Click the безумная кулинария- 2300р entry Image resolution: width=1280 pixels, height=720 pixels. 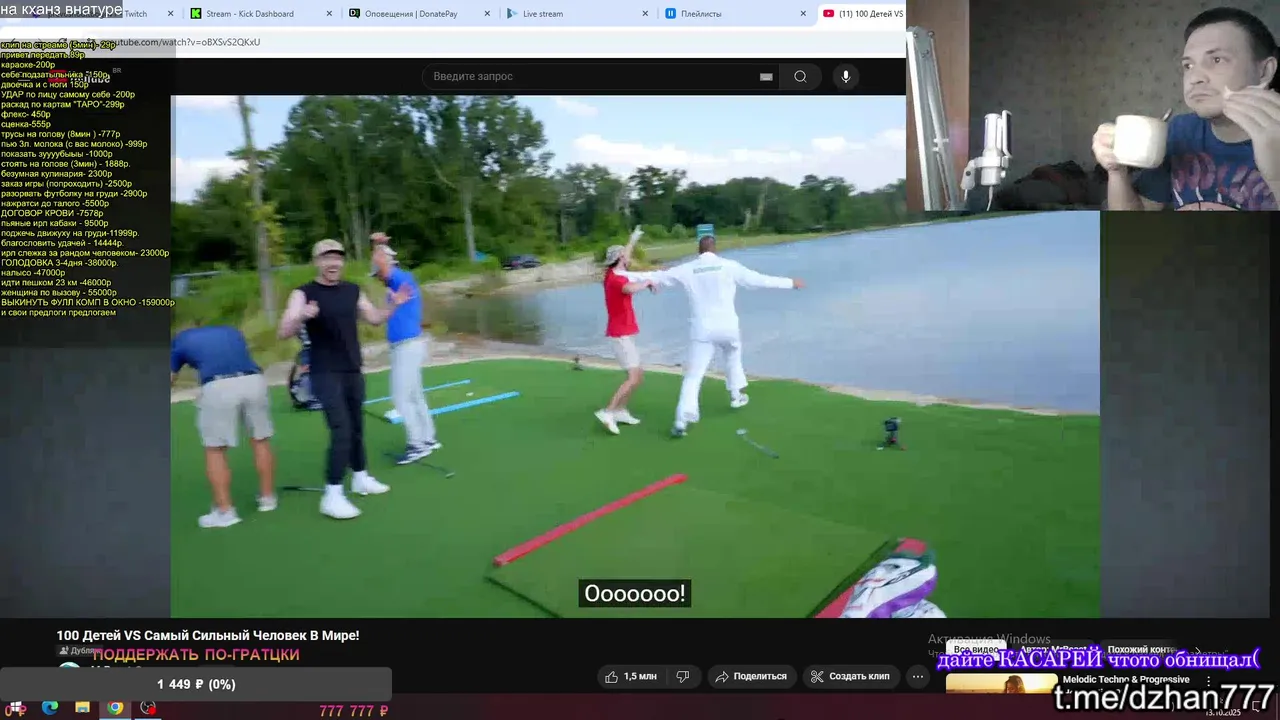click(x=57, y=174)
